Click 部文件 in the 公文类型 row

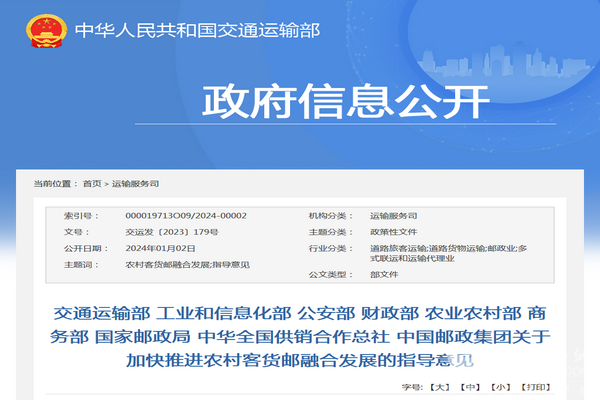[384, 274]
